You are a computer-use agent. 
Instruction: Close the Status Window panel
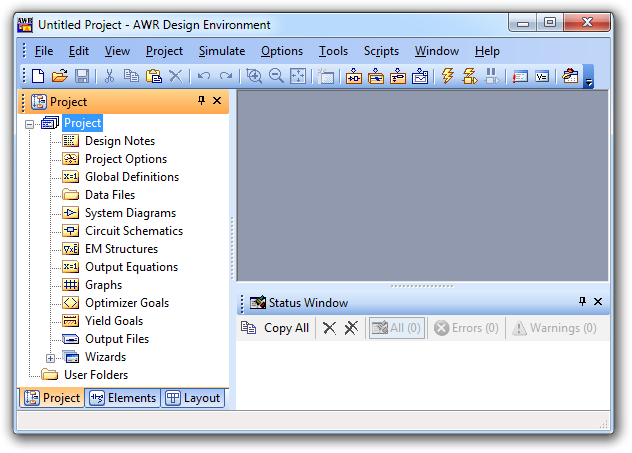[x=598, y=301]
